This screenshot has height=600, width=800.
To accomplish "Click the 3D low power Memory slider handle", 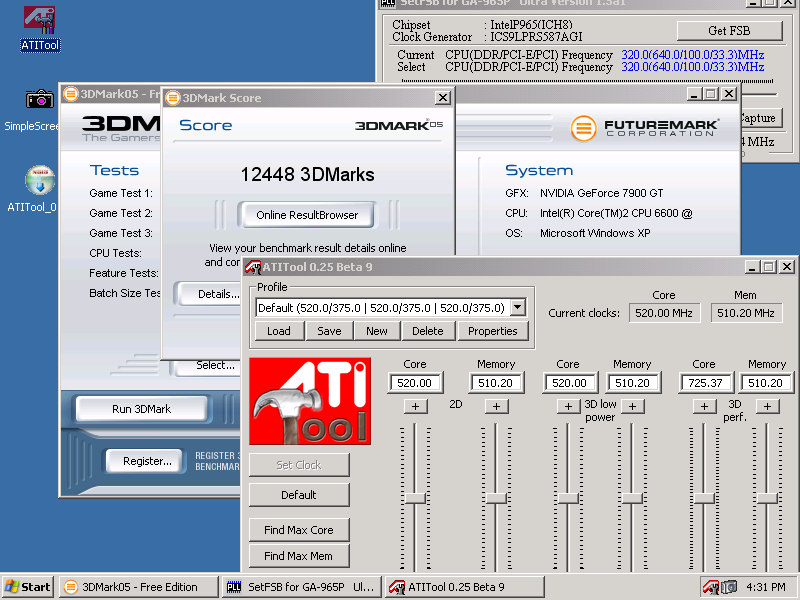I will pos(632,498).
